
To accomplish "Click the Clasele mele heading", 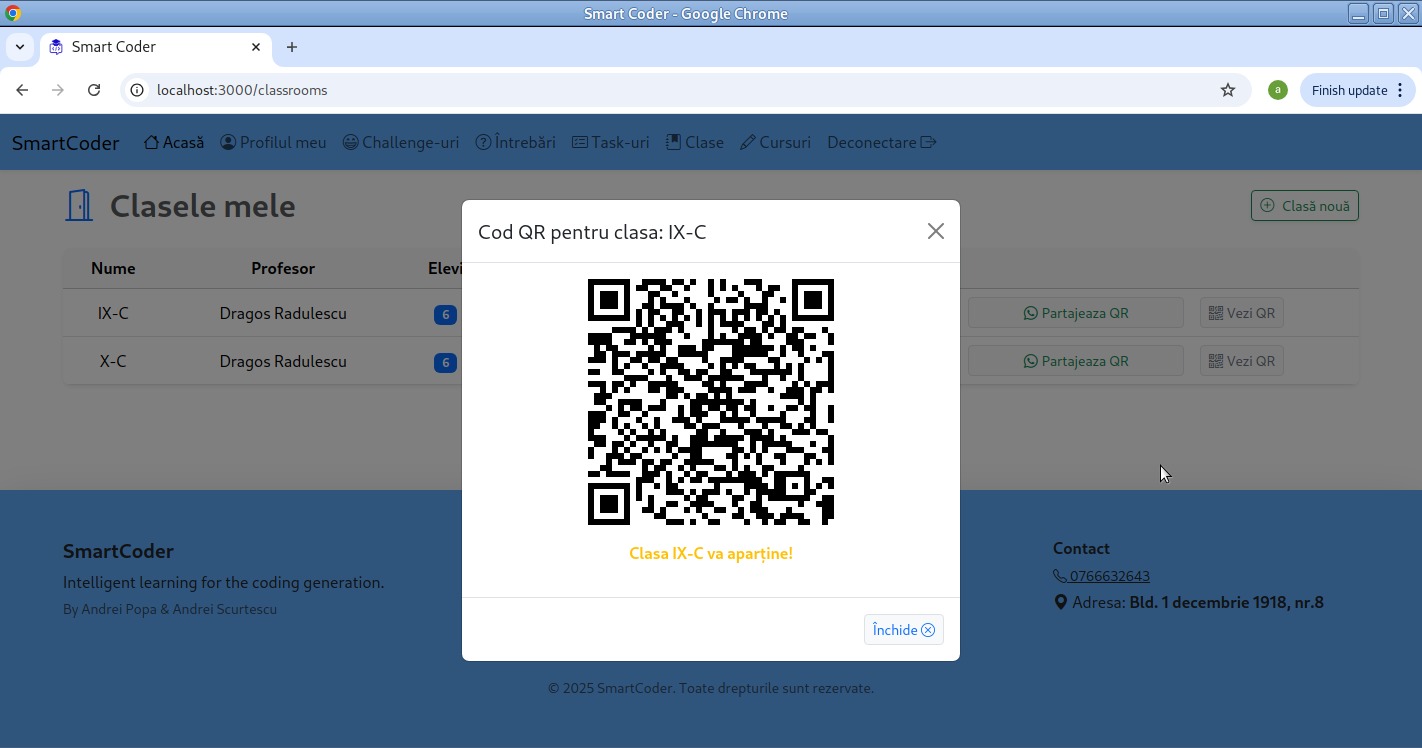I will (x=203, y=206).
